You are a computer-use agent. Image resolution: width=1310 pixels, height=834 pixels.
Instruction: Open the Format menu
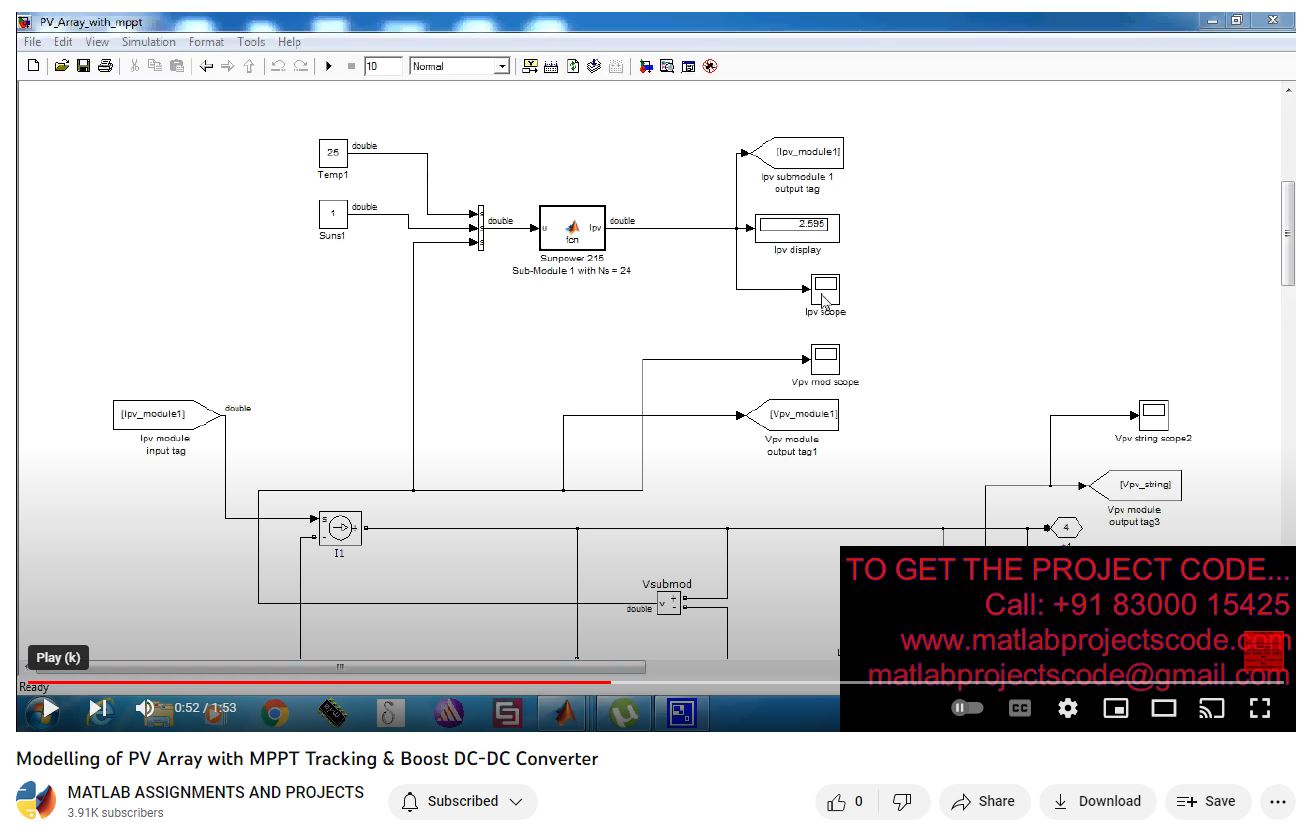(206, 42)
